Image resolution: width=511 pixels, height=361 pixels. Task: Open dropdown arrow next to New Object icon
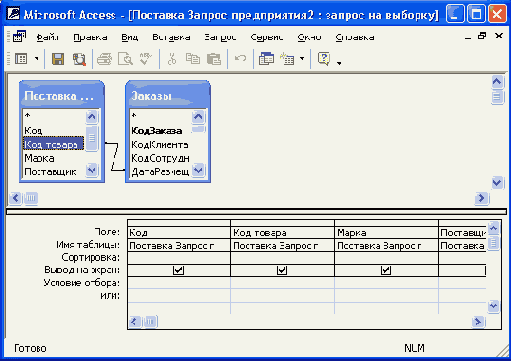coord(302,59)
